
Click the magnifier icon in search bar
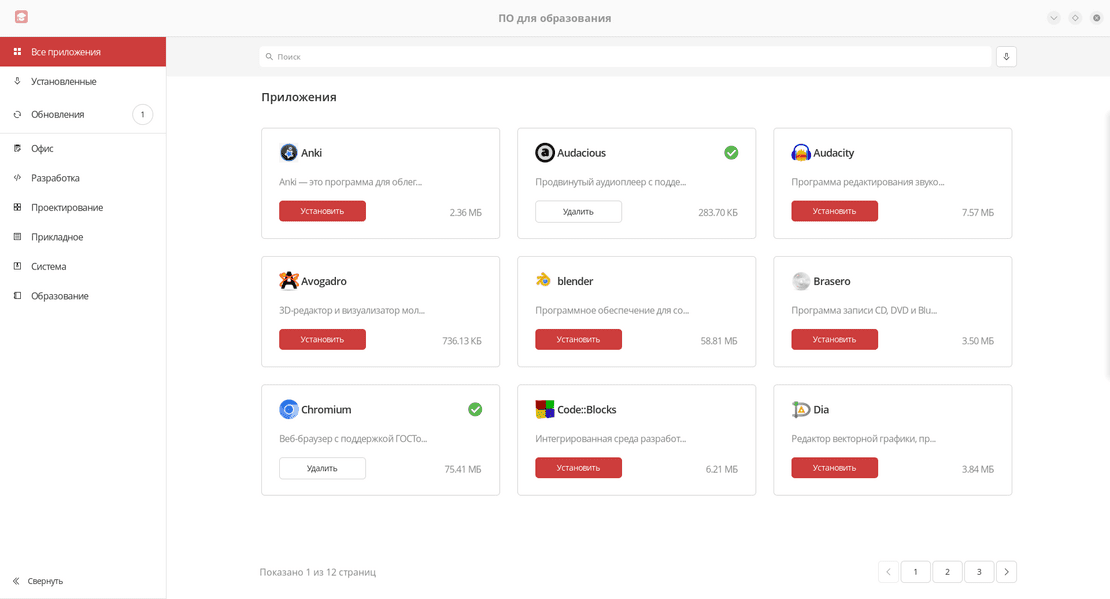tap(269, 57)
